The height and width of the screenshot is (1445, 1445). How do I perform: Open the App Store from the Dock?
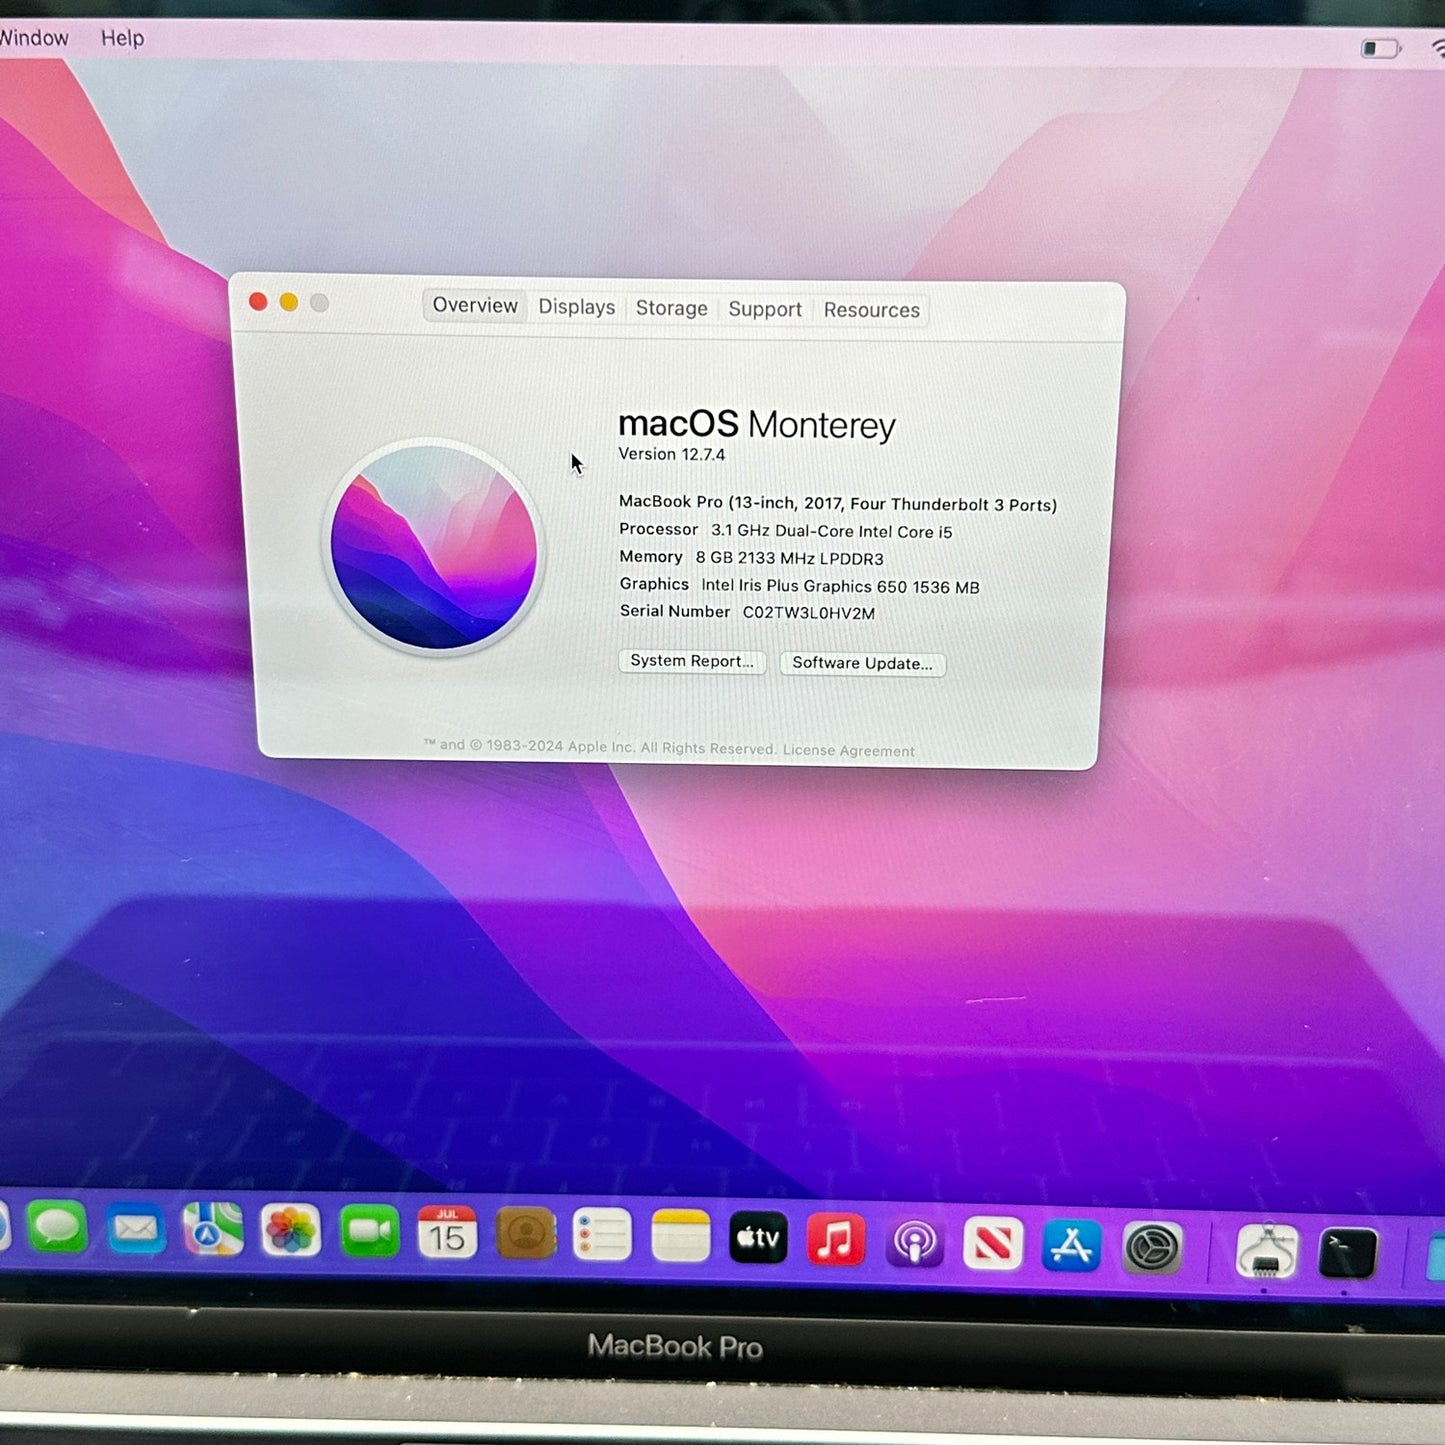(x=1071, y=1246)
